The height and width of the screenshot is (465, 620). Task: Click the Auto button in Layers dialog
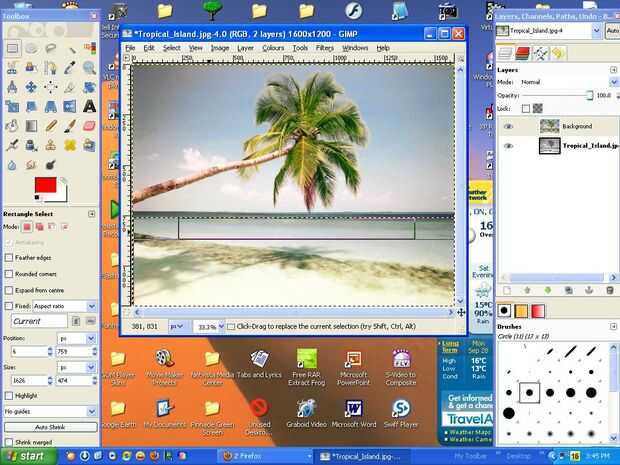pyautogui.click(x=612, y=31)
